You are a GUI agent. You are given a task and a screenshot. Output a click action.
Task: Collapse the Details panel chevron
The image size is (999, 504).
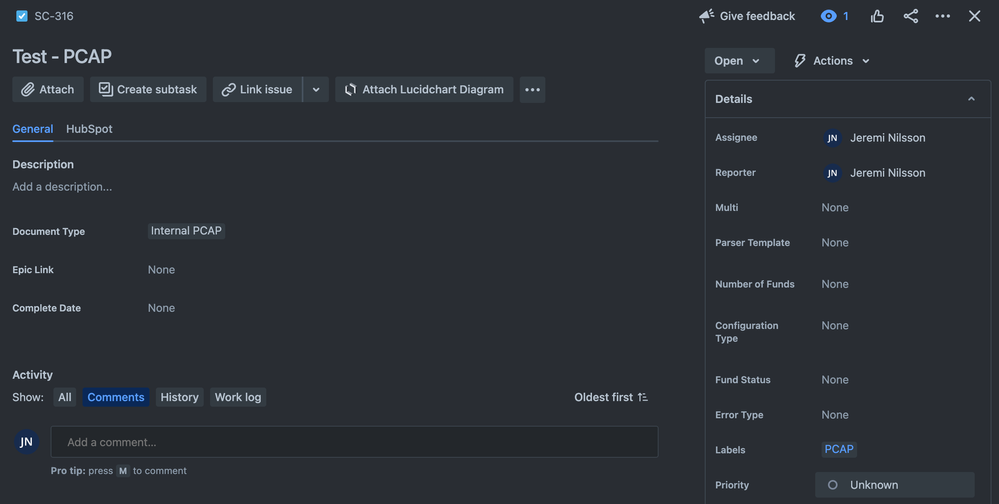tap(972, 99)
